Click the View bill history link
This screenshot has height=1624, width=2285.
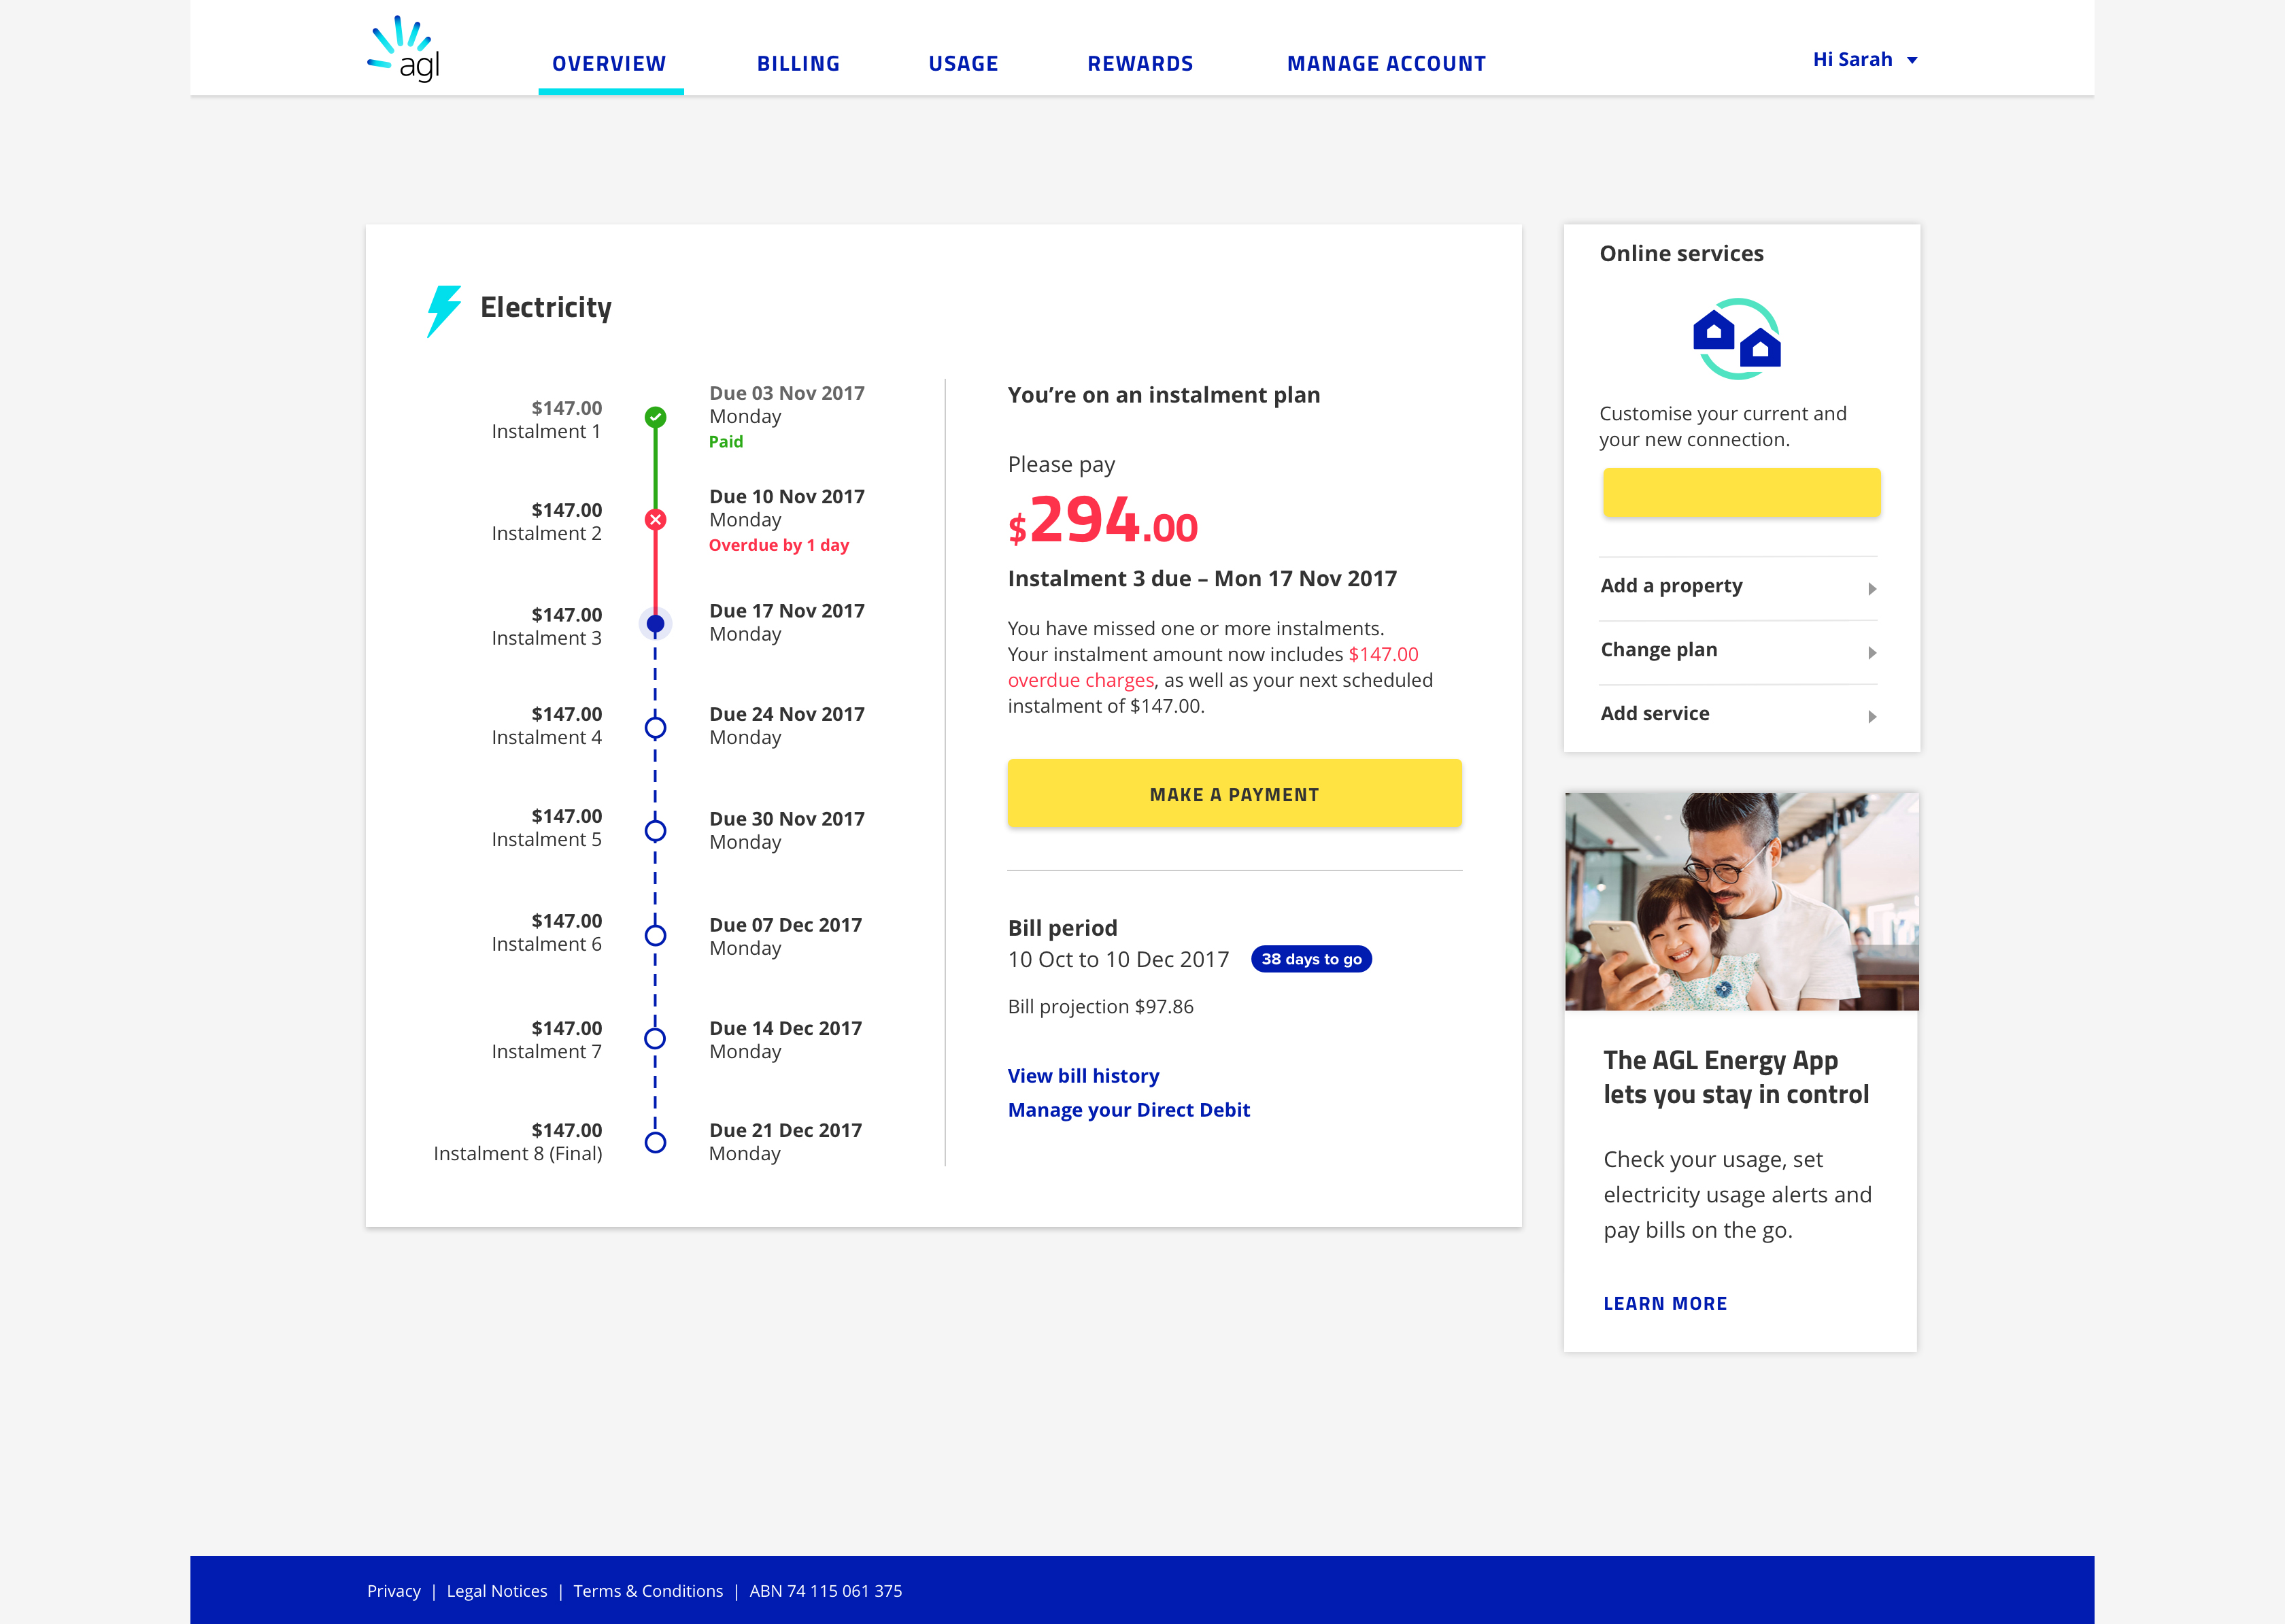coord(1083,1074)
